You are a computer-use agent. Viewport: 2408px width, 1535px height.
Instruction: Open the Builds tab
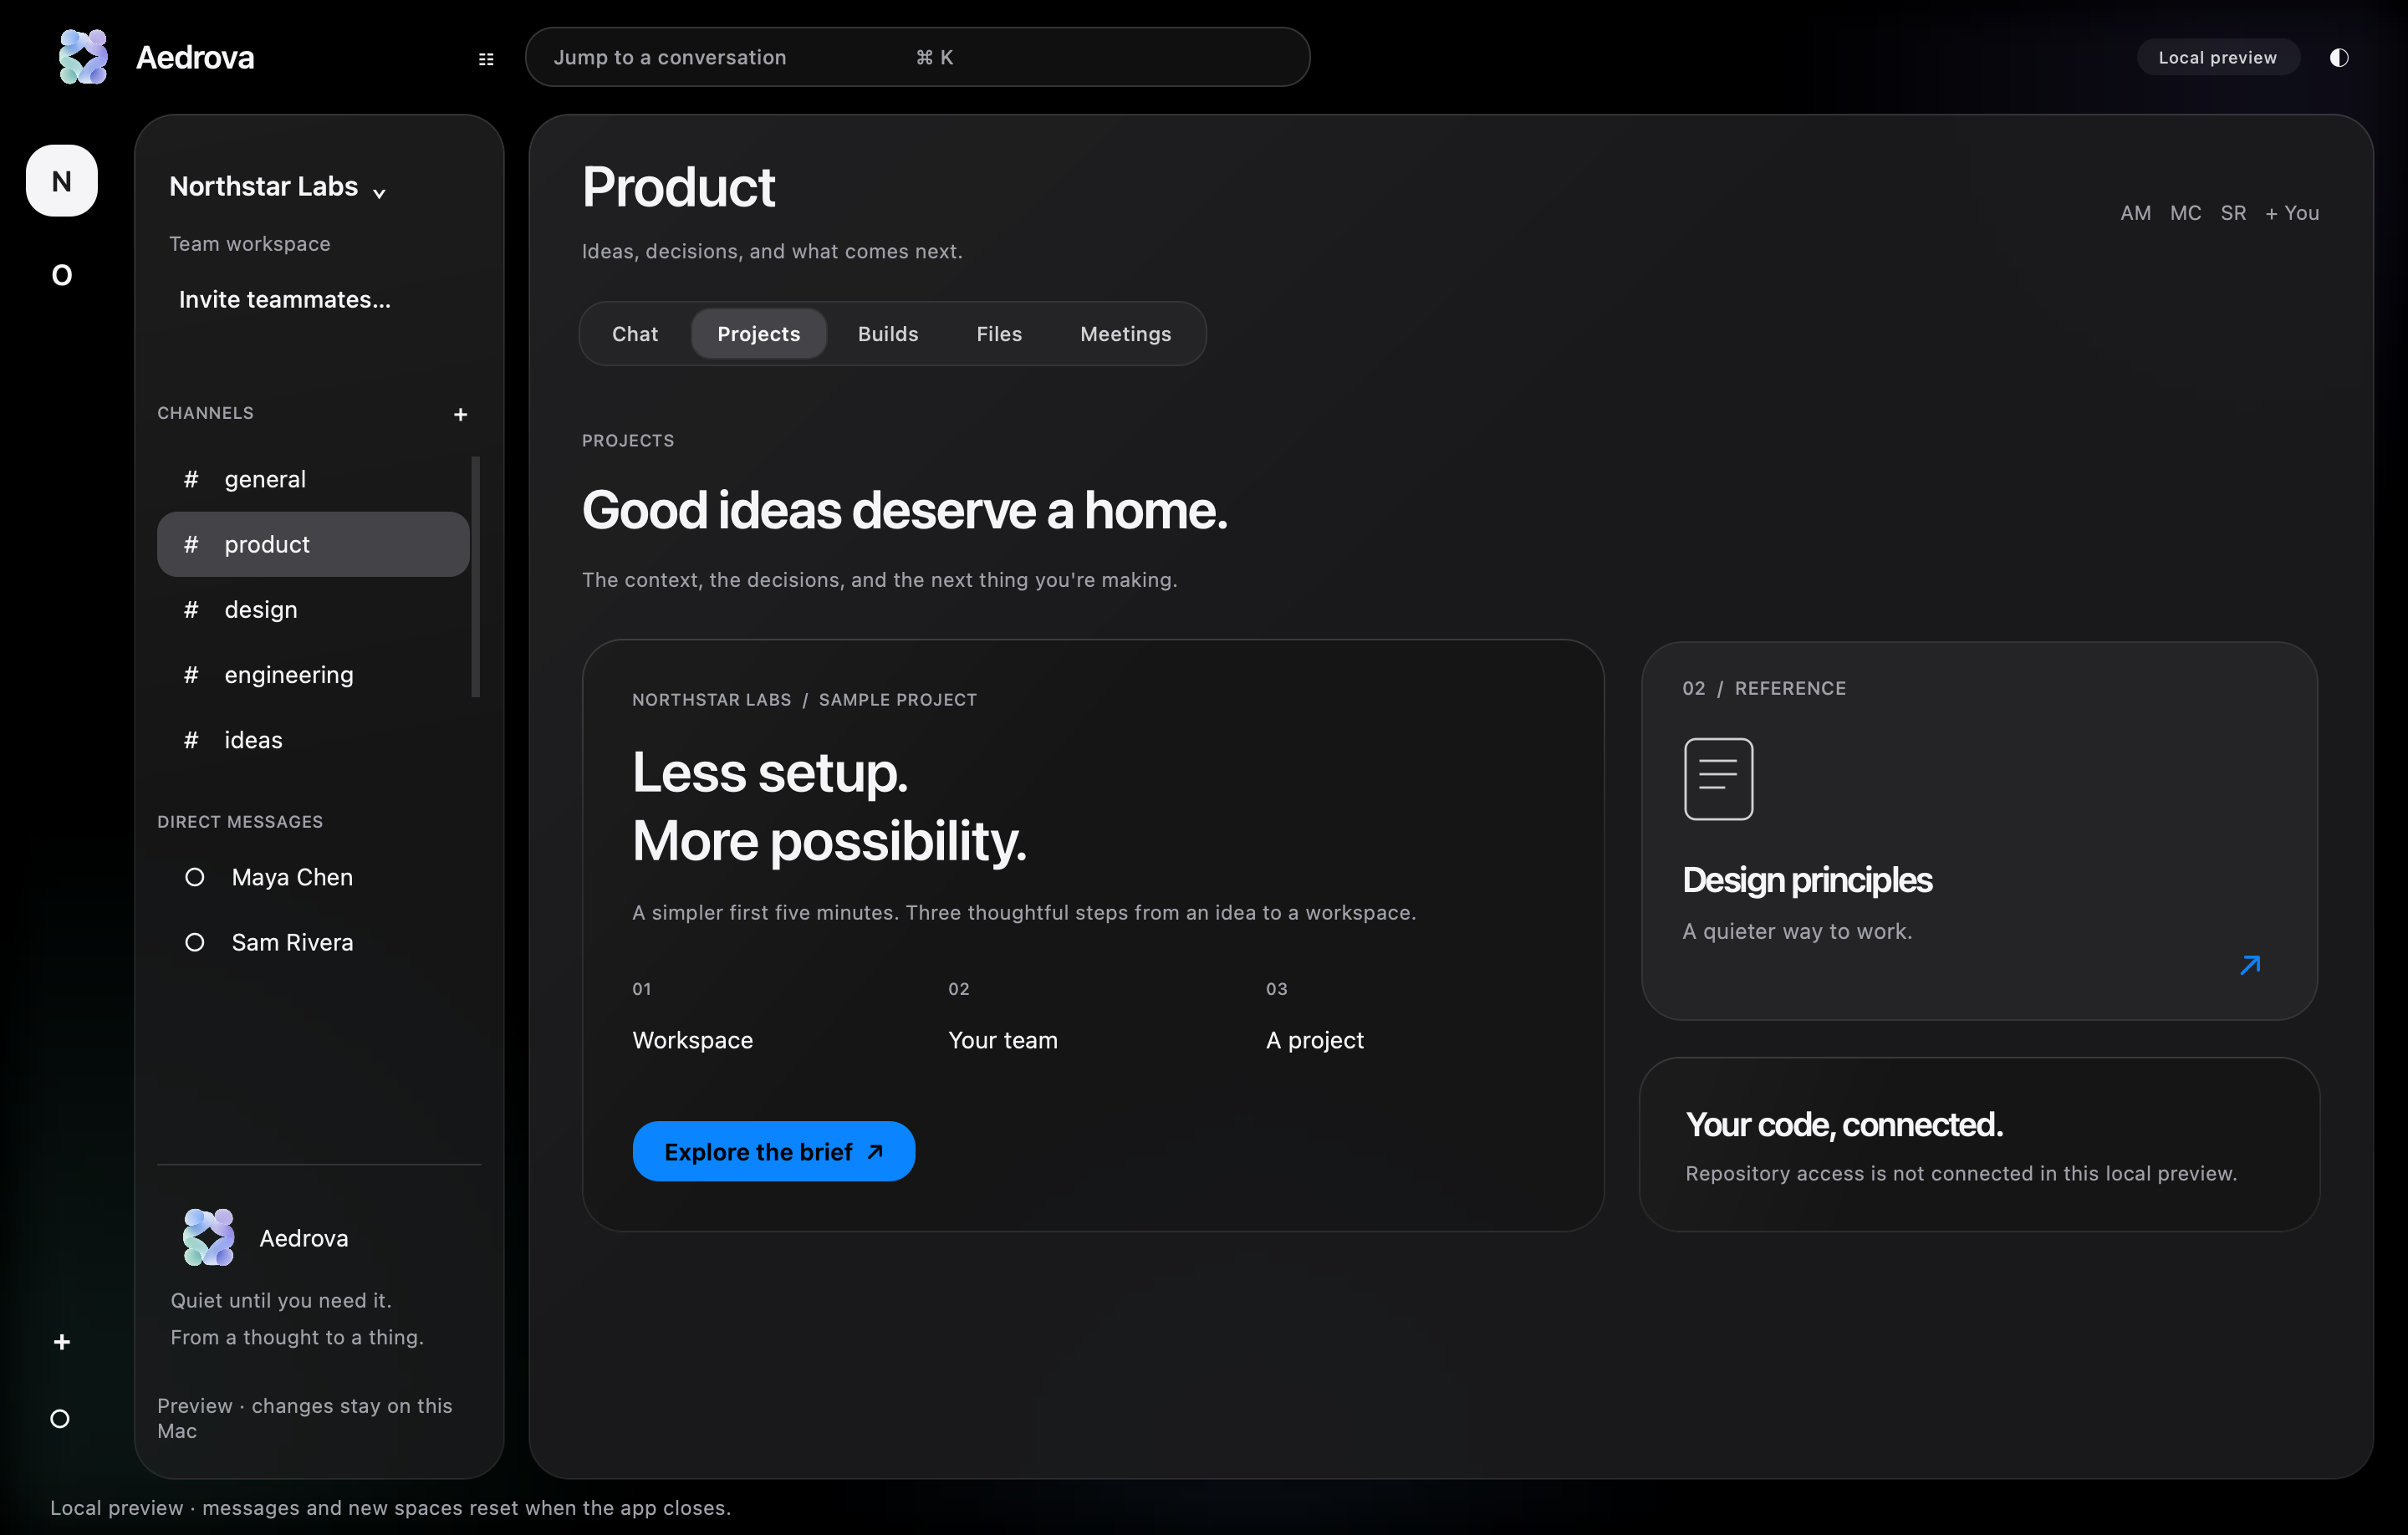888,334
